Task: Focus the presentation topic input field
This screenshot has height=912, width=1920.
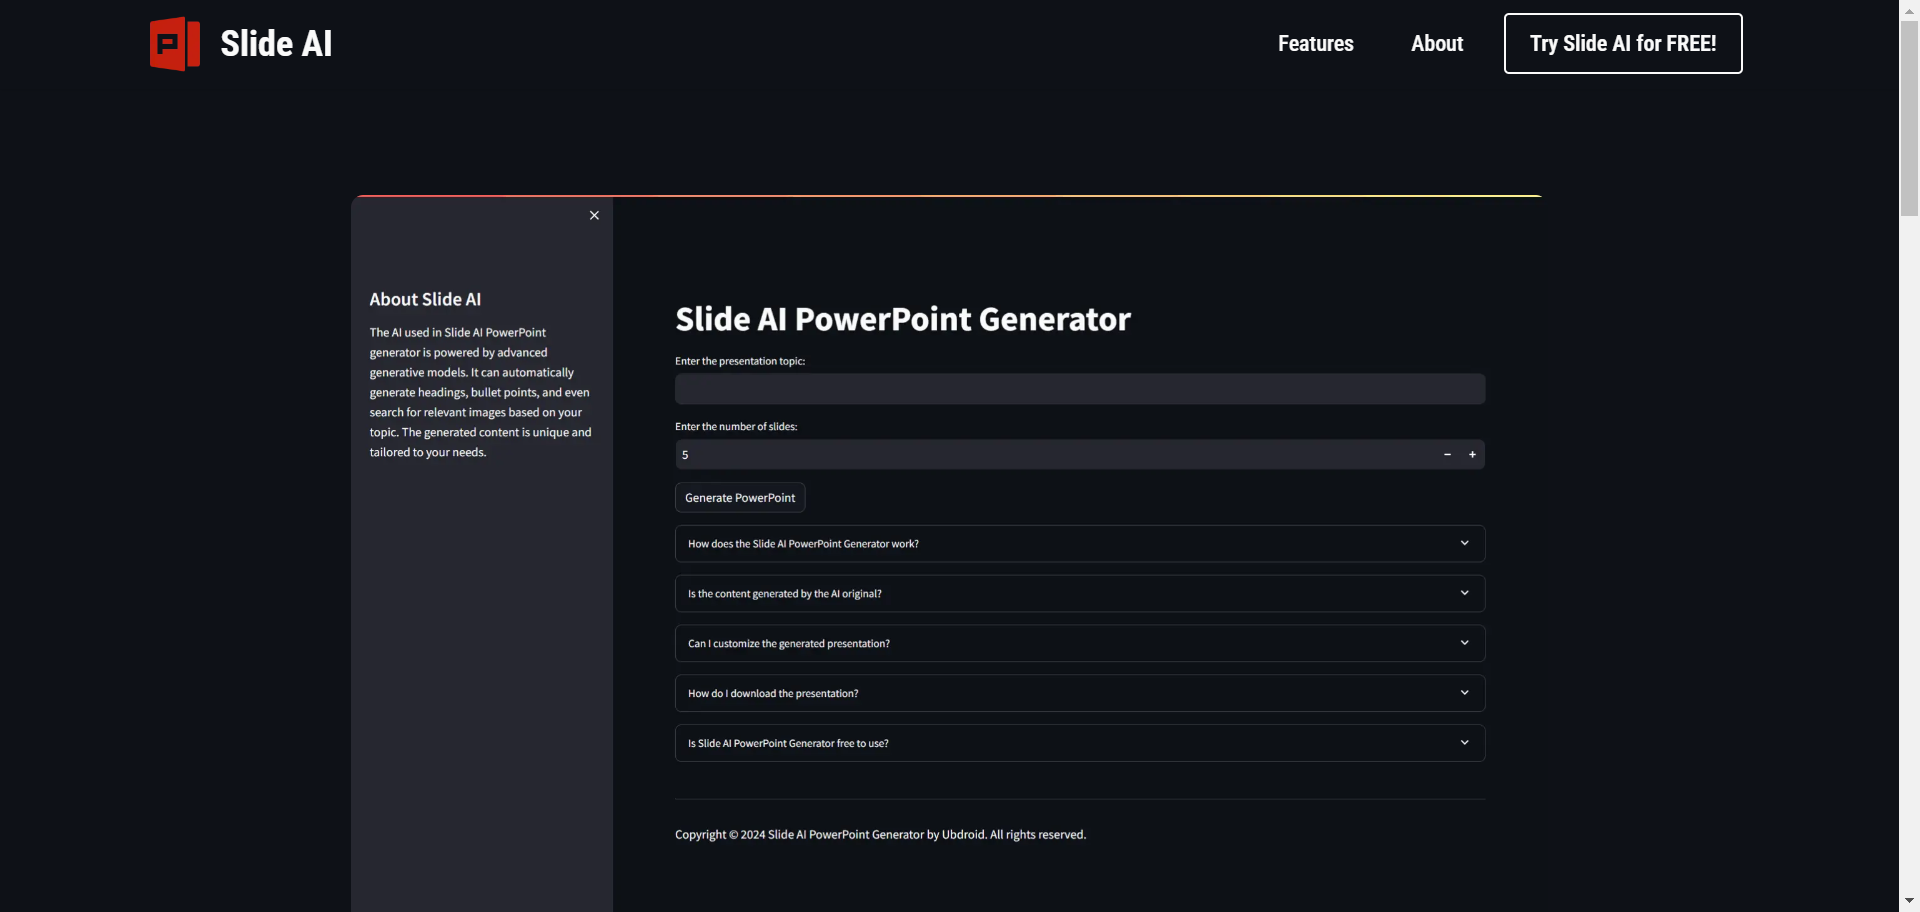Action: pos(1080,389)
